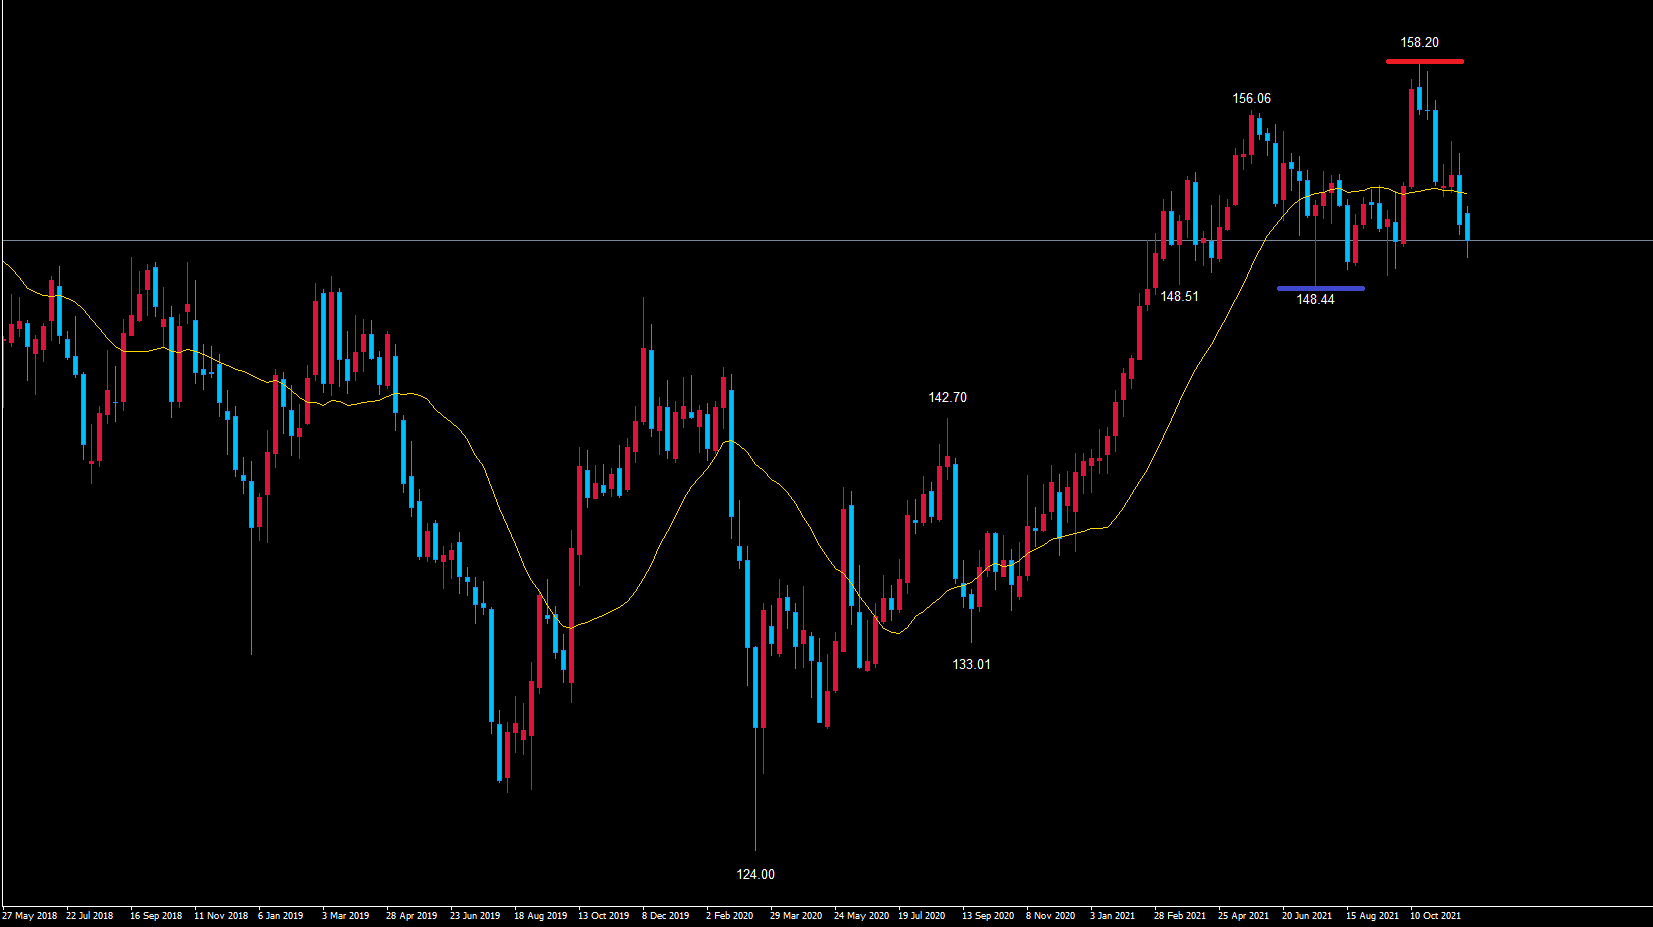Select the 142.70 swing high label

point(947,398)
